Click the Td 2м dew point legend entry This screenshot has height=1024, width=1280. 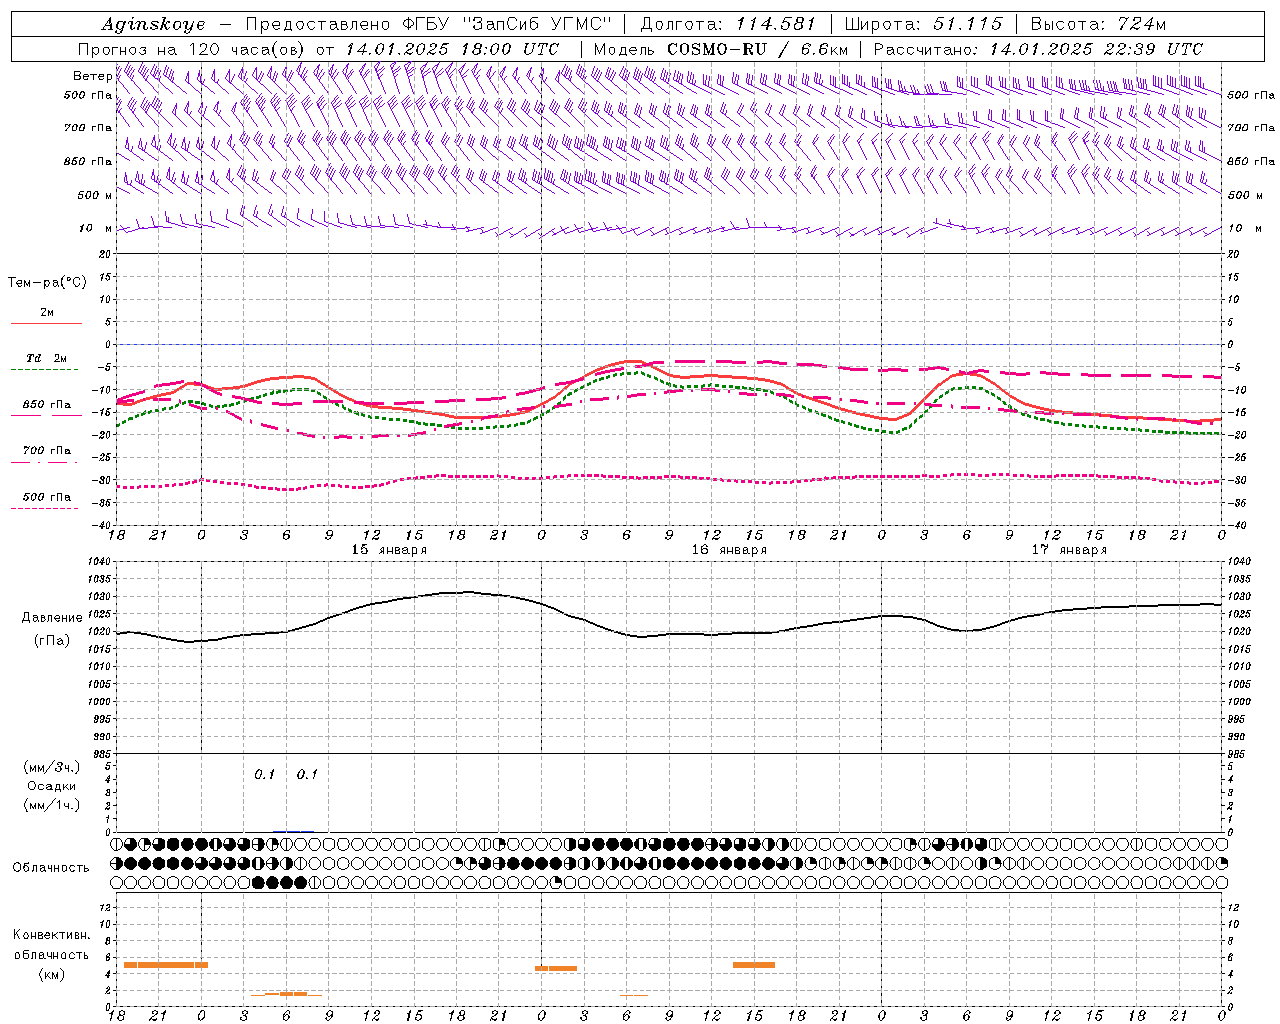click(47, 358)
